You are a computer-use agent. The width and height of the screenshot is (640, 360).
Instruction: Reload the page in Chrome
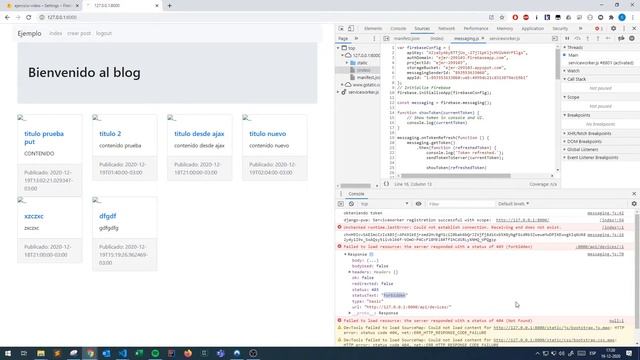point(29,17)
